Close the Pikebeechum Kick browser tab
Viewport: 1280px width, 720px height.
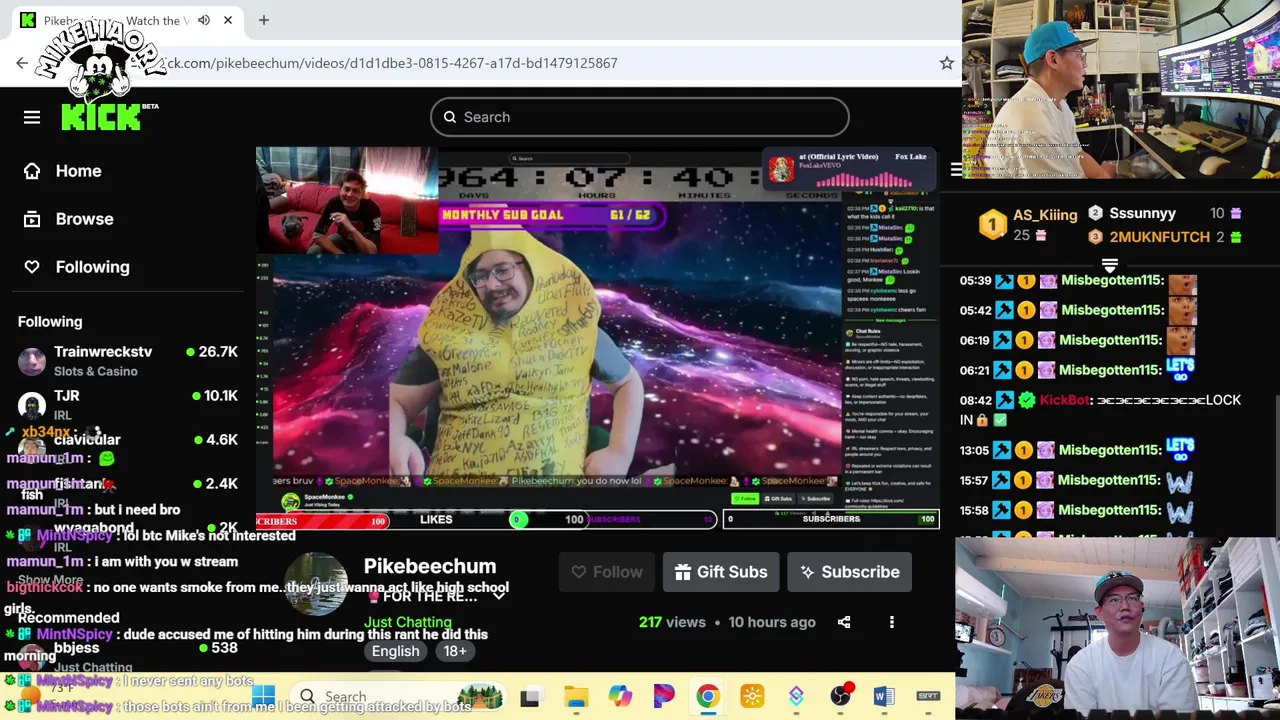tap(228, 20)
